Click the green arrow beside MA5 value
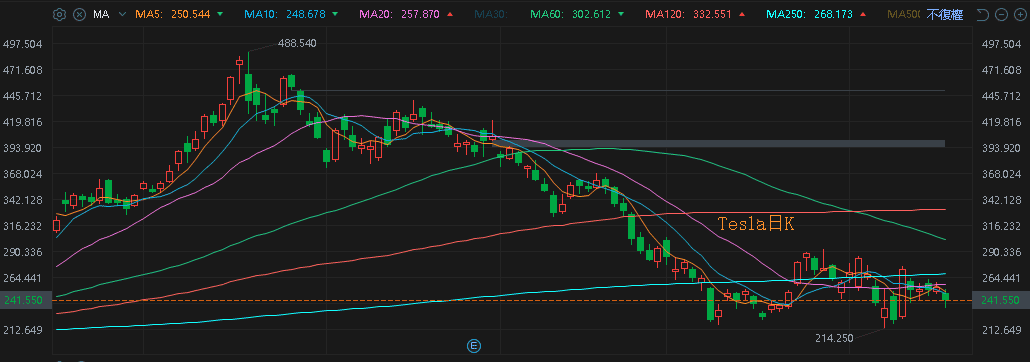This screenshot has width=1030, height=362. pos(220,14)
